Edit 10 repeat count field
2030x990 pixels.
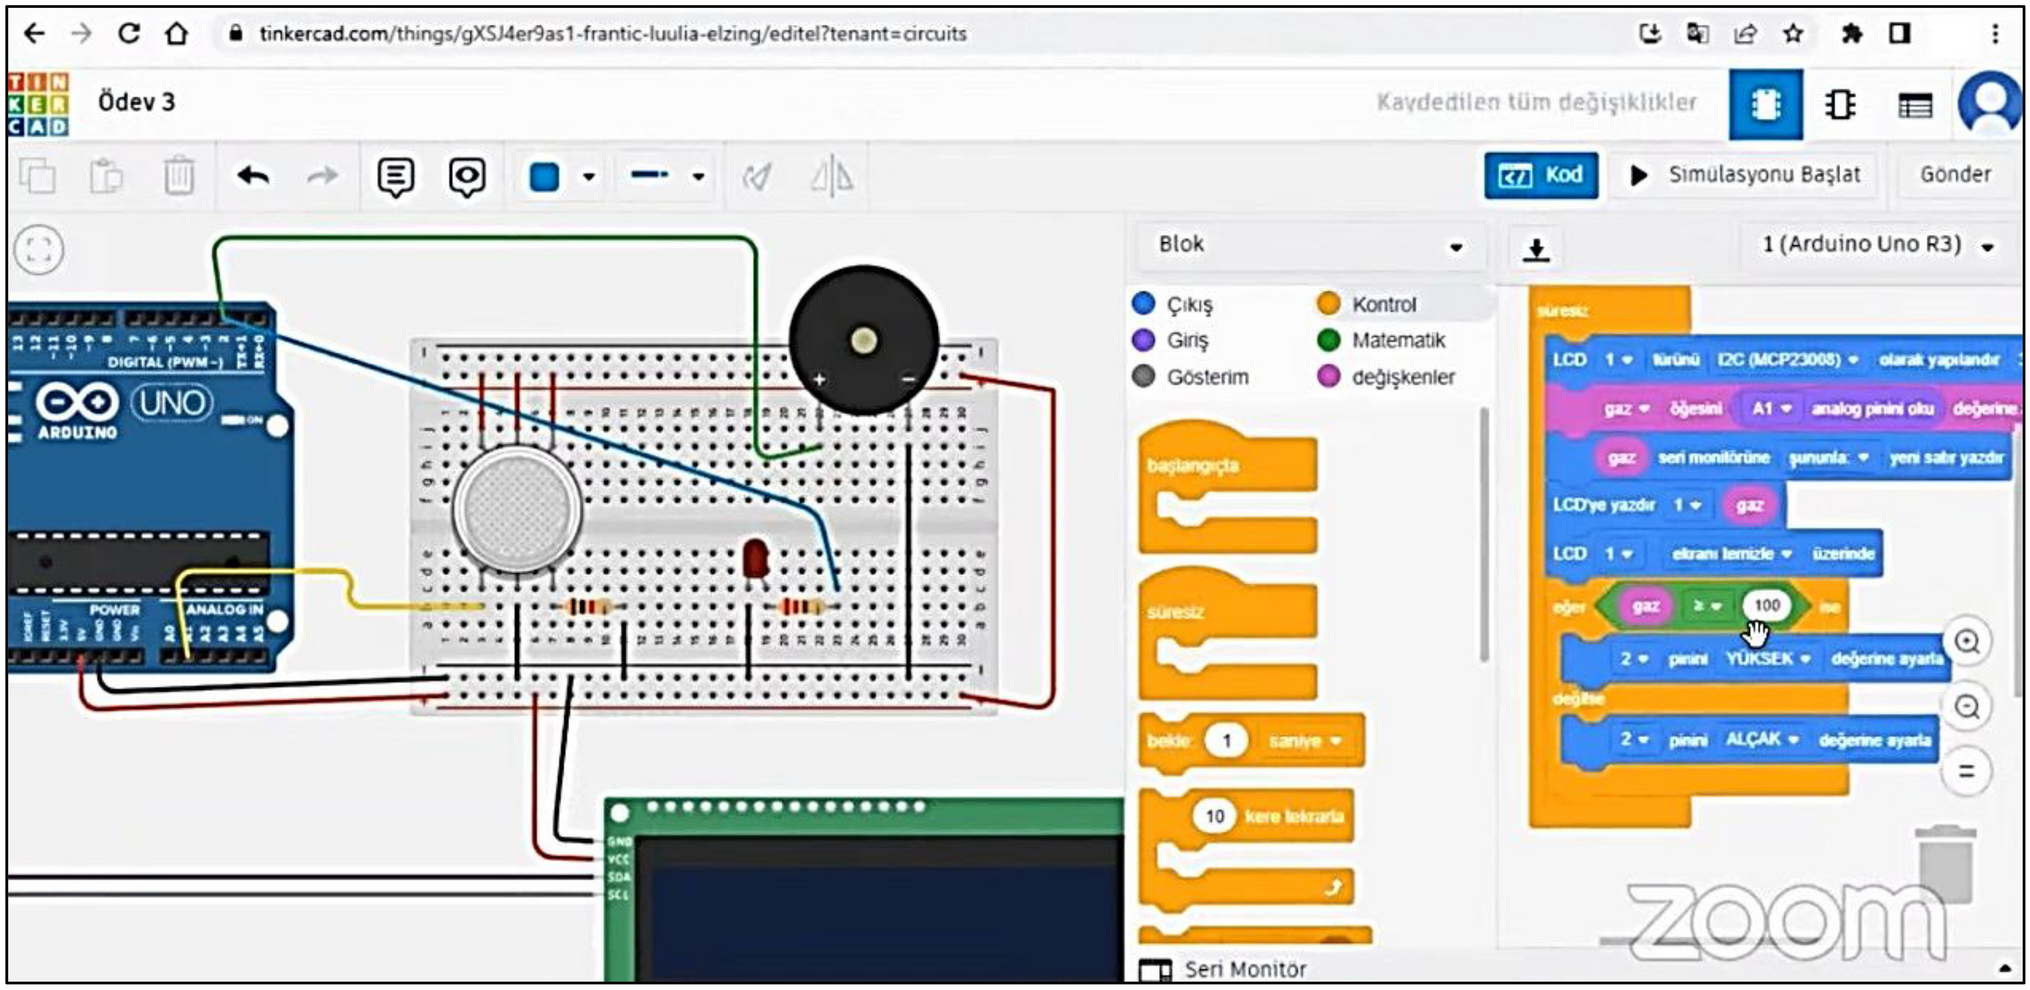pos(1215,816)
